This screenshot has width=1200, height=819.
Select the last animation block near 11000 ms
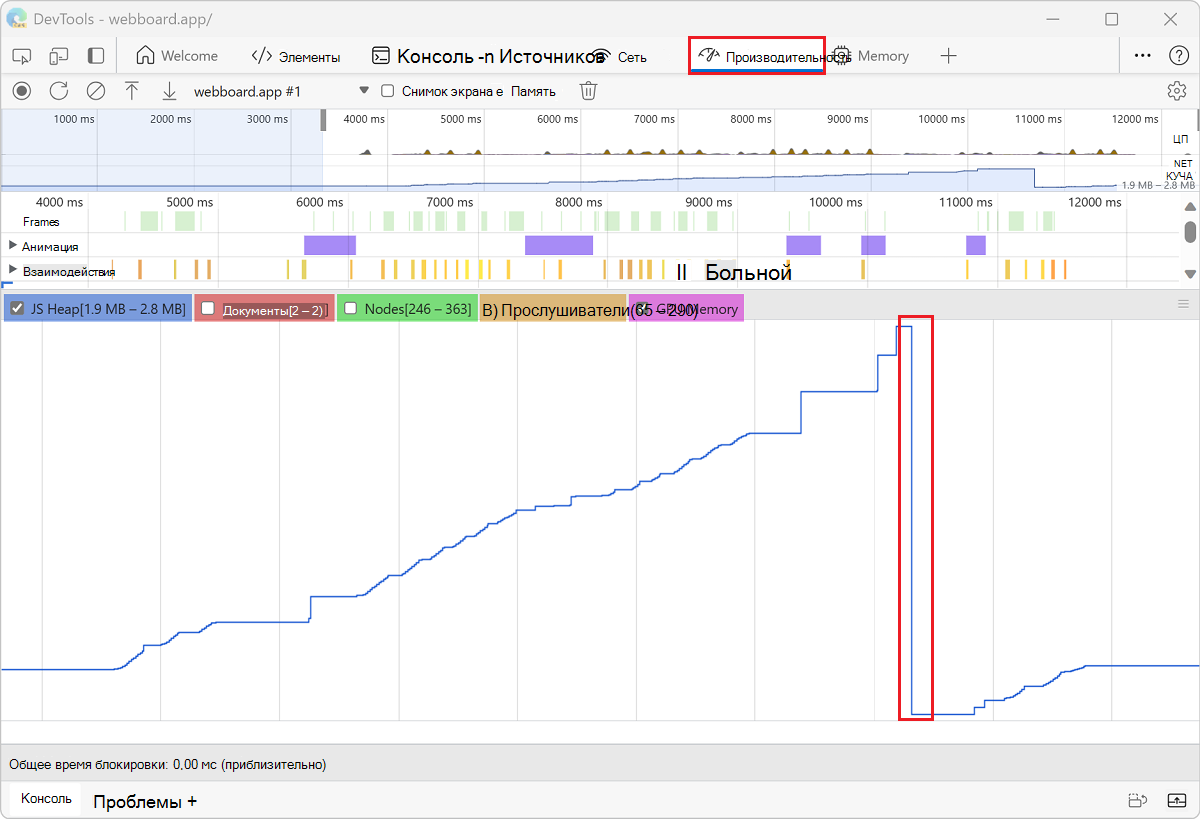pos(976,245)
